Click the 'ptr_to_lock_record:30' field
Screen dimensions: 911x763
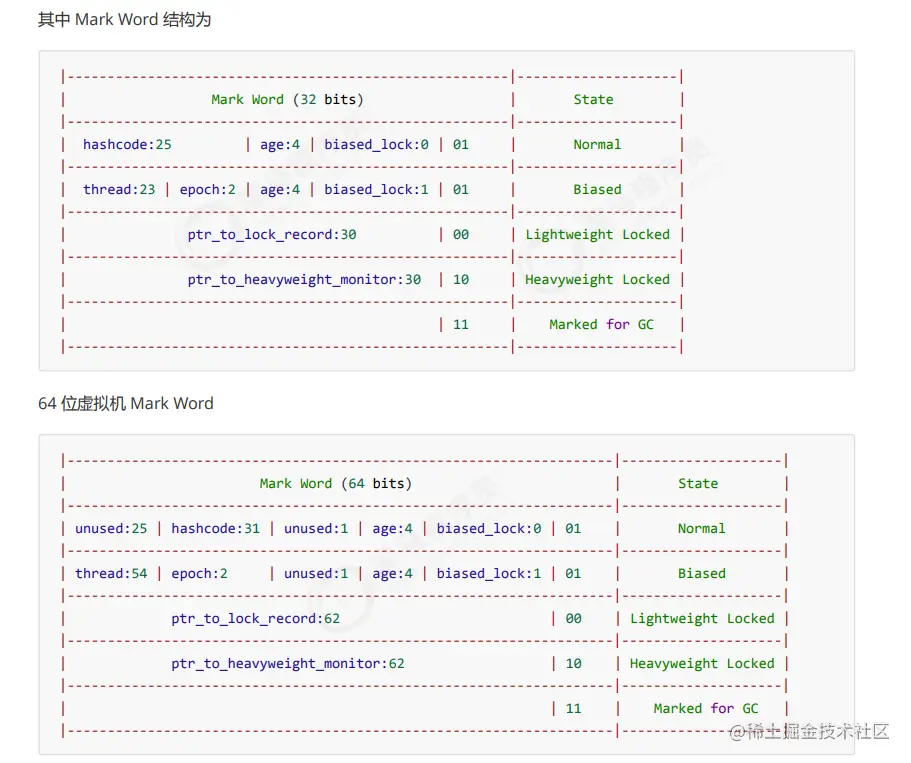[x=272, y=235]
